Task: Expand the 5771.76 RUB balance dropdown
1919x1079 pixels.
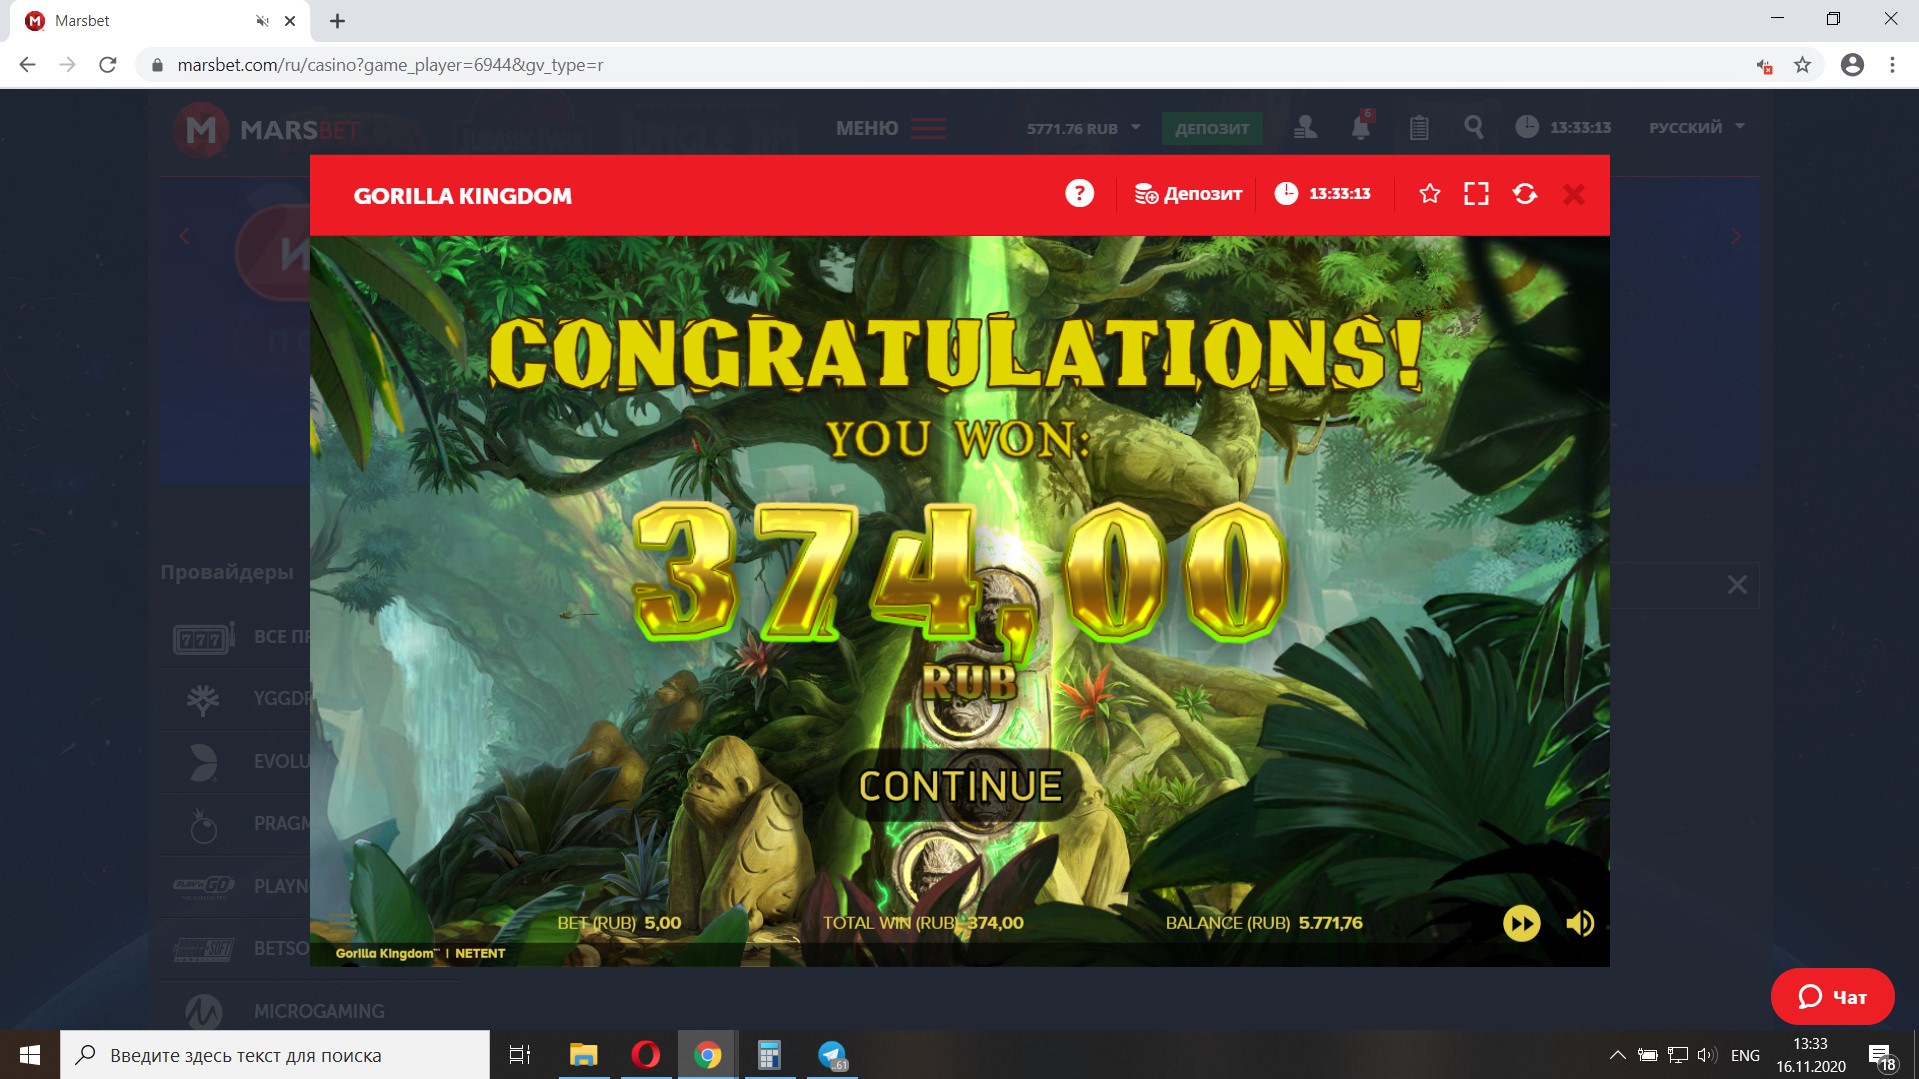Action: pos(1084,128)
